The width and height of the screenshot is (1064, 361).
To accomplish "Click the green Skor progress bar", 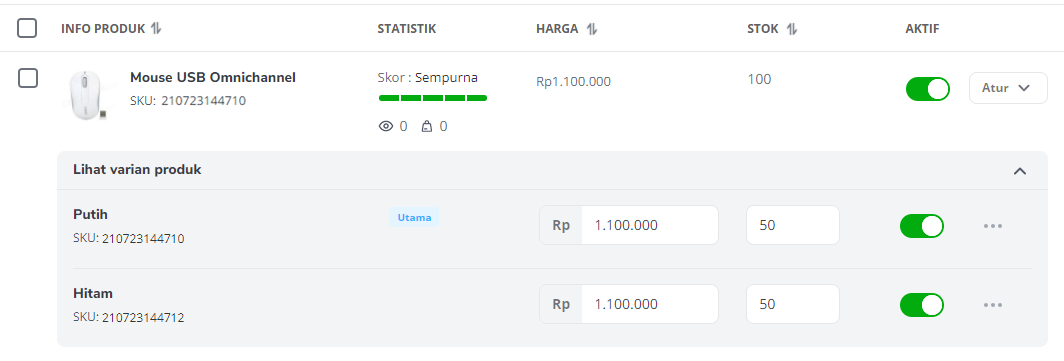I will (x=433, y=98).
